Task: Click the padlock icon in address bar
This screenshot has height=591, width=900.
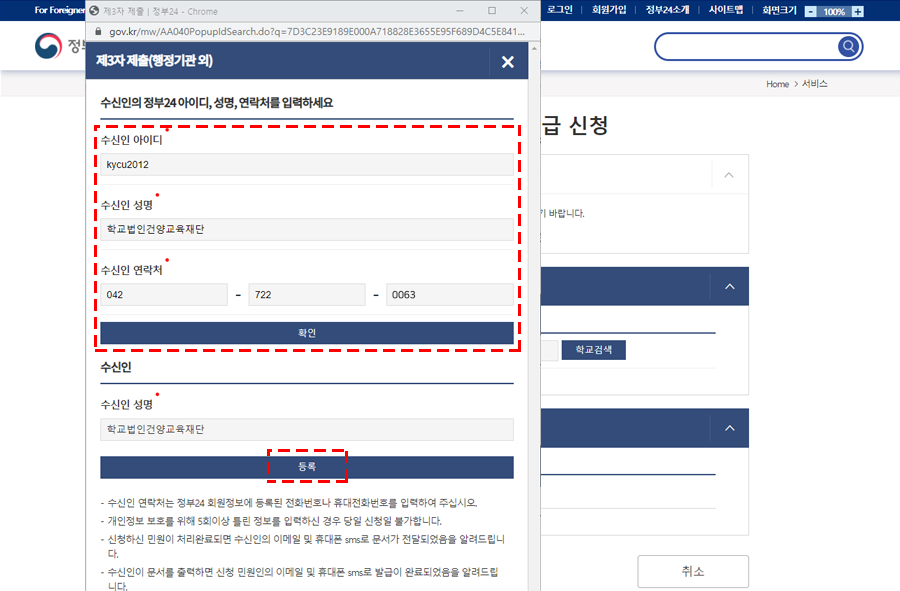Action: 98,31
